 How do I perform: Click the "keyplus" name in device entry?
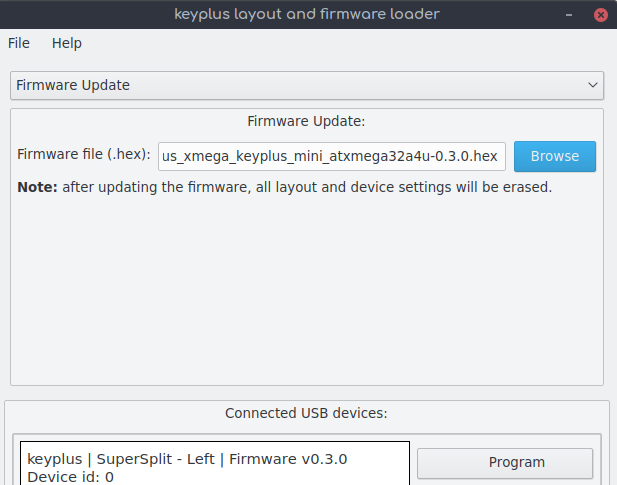(55, 459)
